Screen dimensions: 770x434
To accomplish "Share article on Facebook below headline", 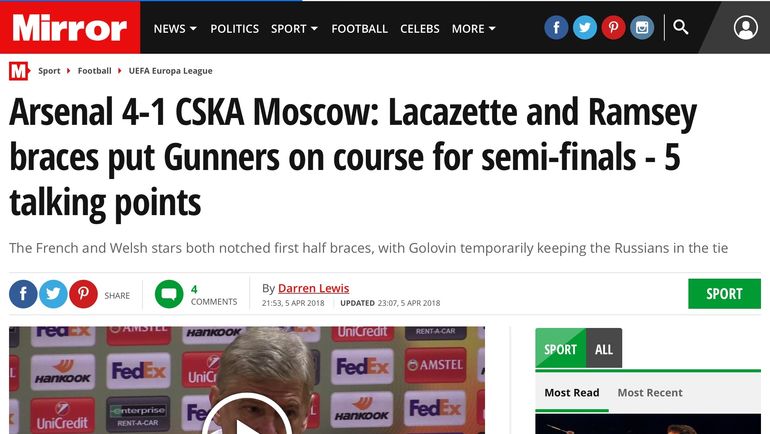I will pos(23,294).
